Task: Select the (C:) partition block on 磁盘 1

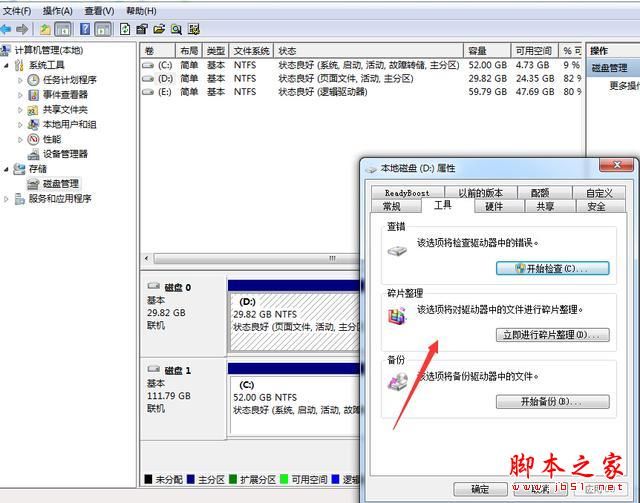Action: (295, 404)
